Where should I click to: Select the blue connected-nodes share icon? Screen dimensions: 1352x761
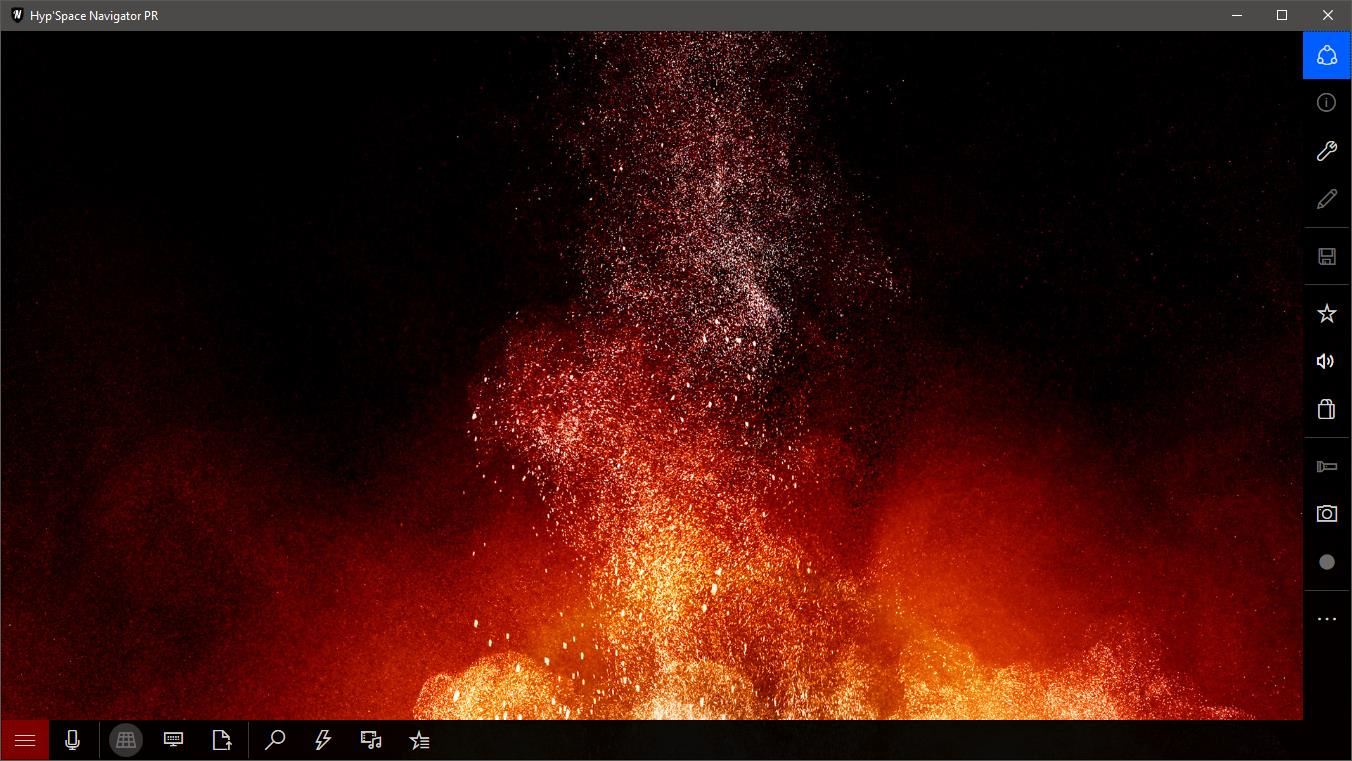click(x=1327, y=55)
